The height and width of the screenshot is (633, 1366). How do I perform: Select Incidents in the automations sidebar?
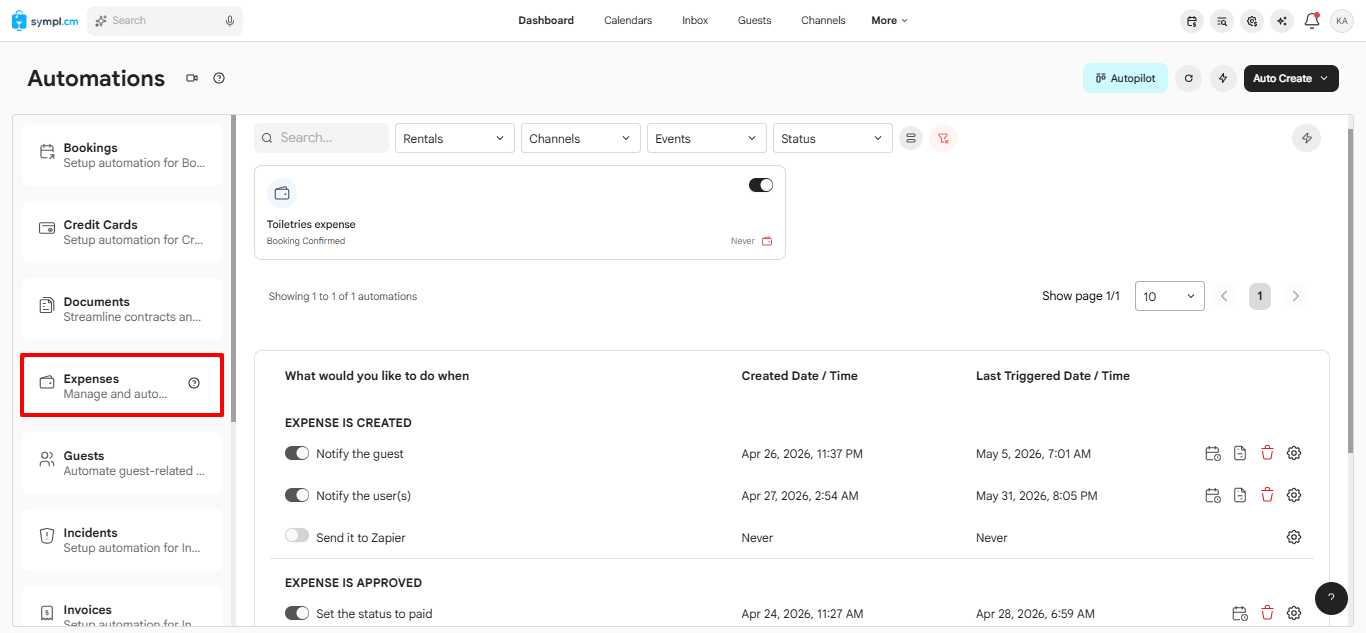pos(122,540)
